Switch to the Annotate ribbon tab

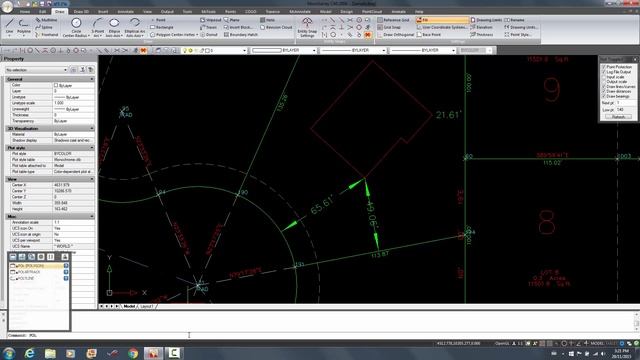pos(125,12)
